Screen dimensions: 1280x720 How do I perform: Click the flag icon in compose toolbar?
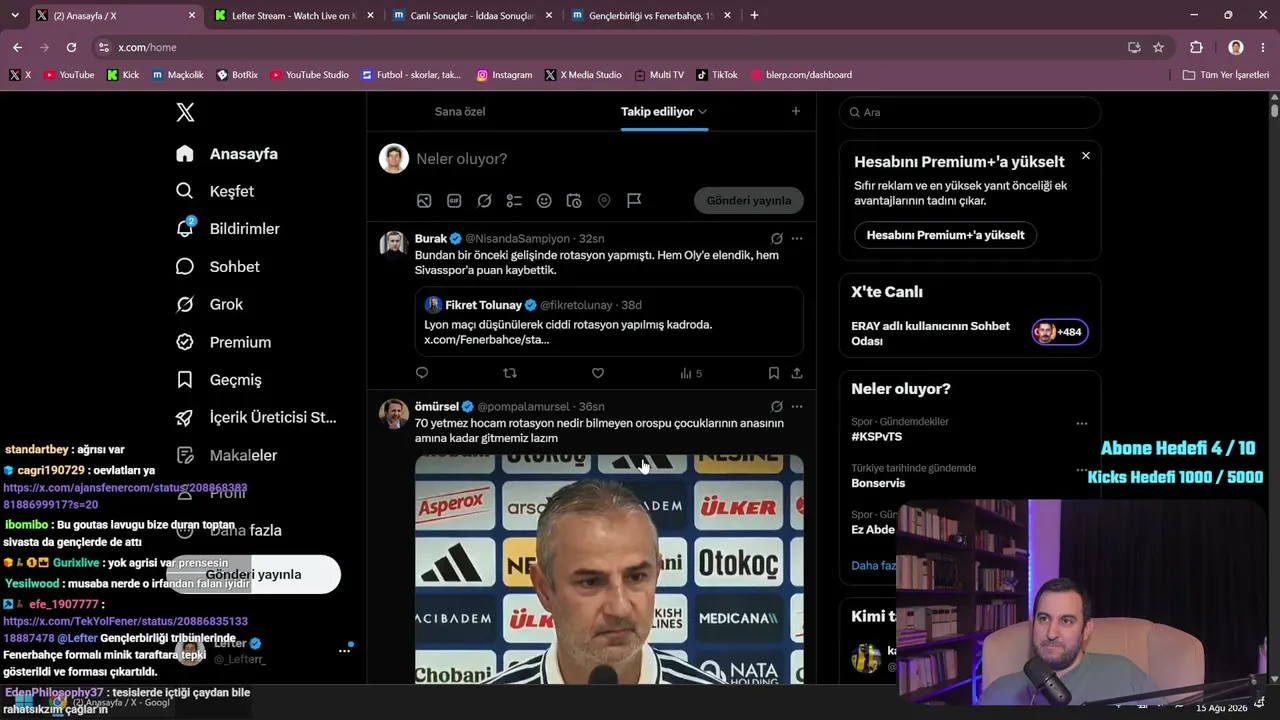point(634,201)
